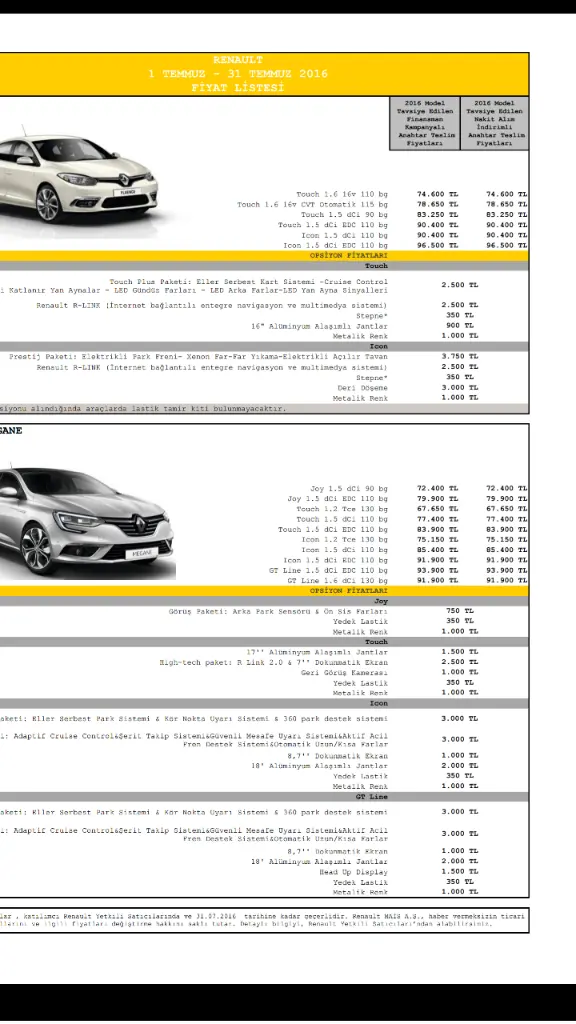Select the '16" Alüminyum Alaşımlı Jantlar' option

pyautogui.click(x=319, y=327)
